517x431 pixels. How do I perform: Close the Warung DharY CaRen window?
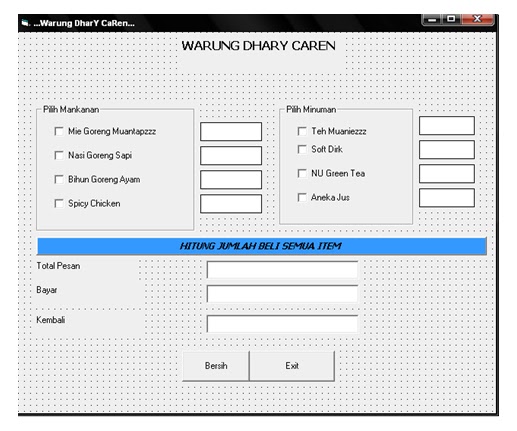coord(477,19)
